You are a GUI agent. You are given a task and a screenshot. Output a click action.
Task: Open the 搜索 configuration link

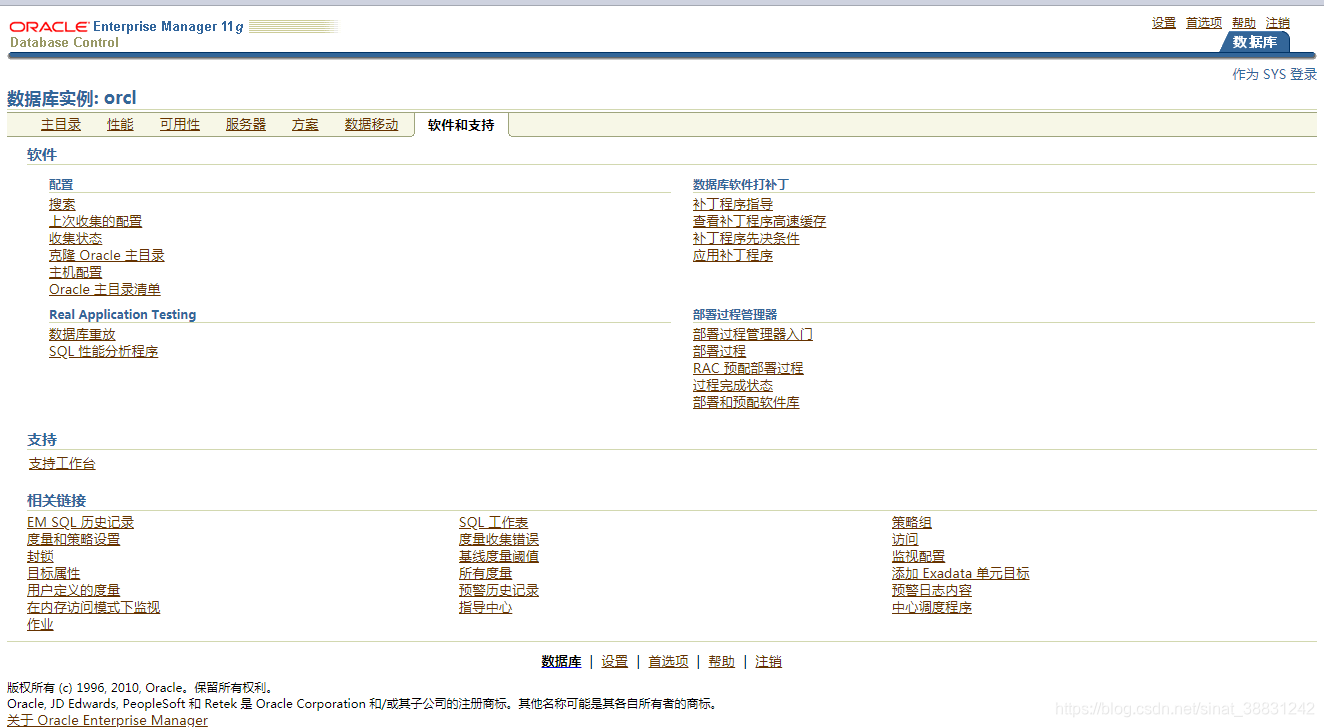[62, 204]
